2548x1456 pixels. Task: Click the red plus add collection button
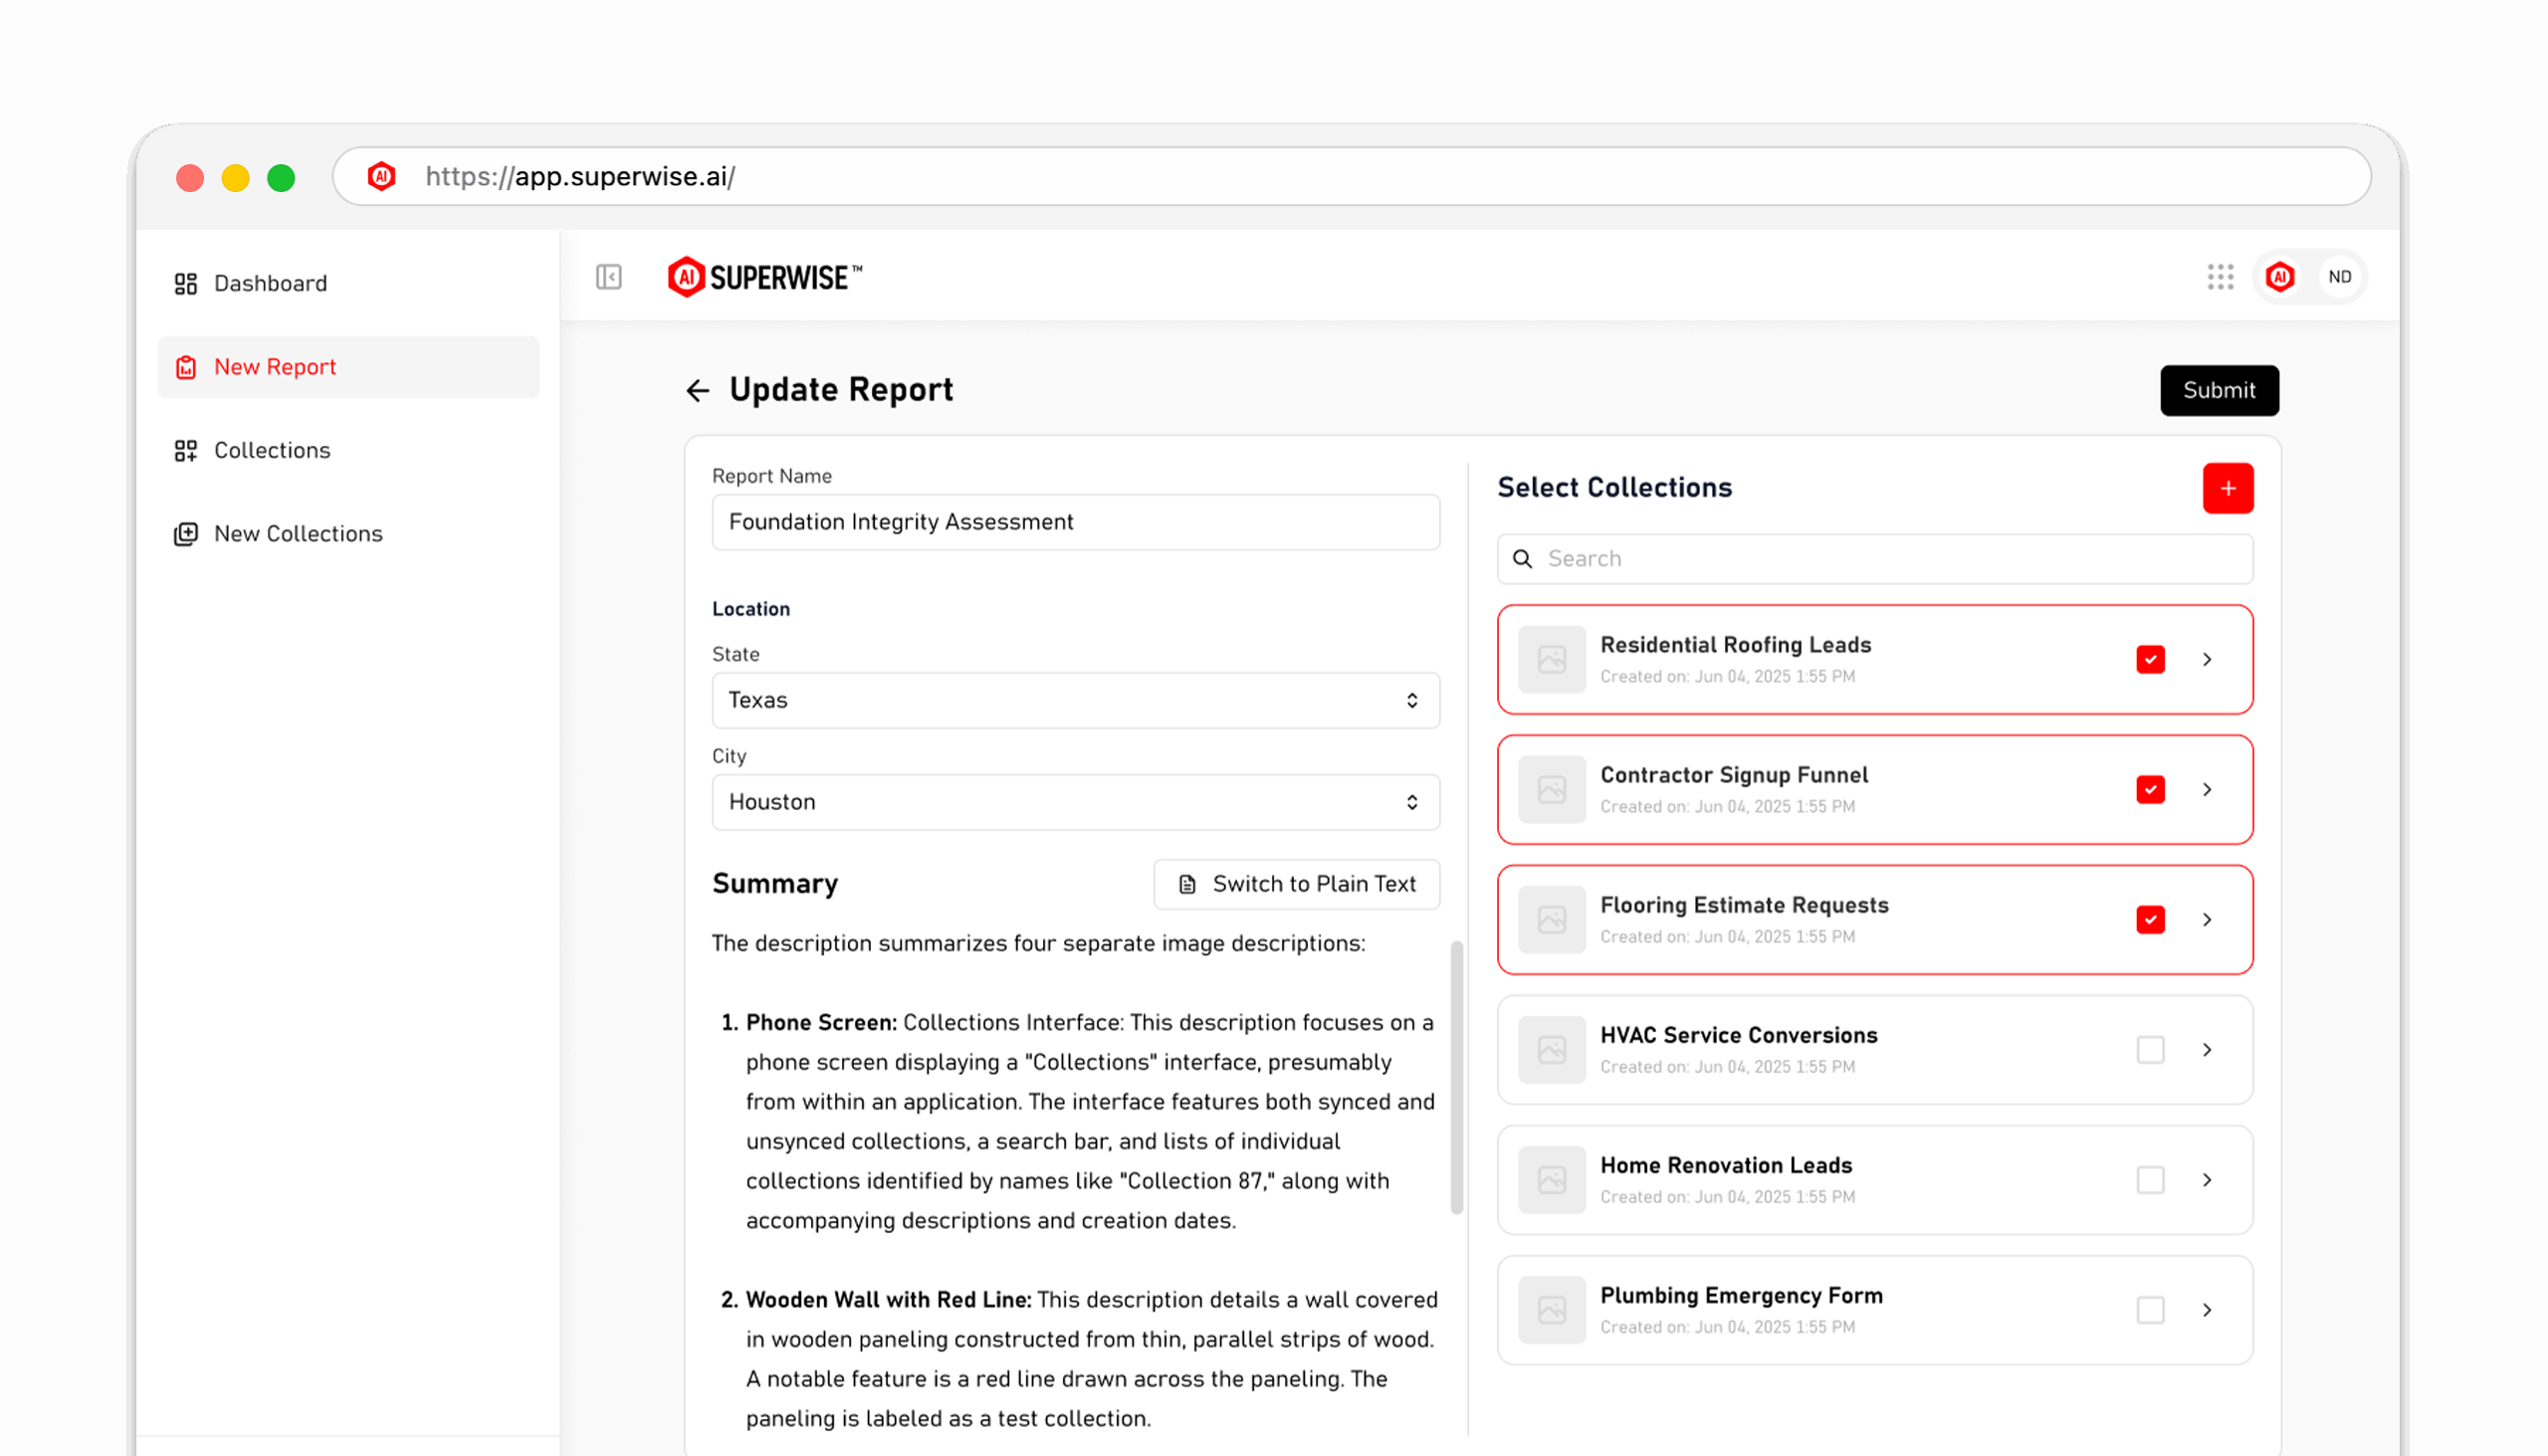(2227, 488)
